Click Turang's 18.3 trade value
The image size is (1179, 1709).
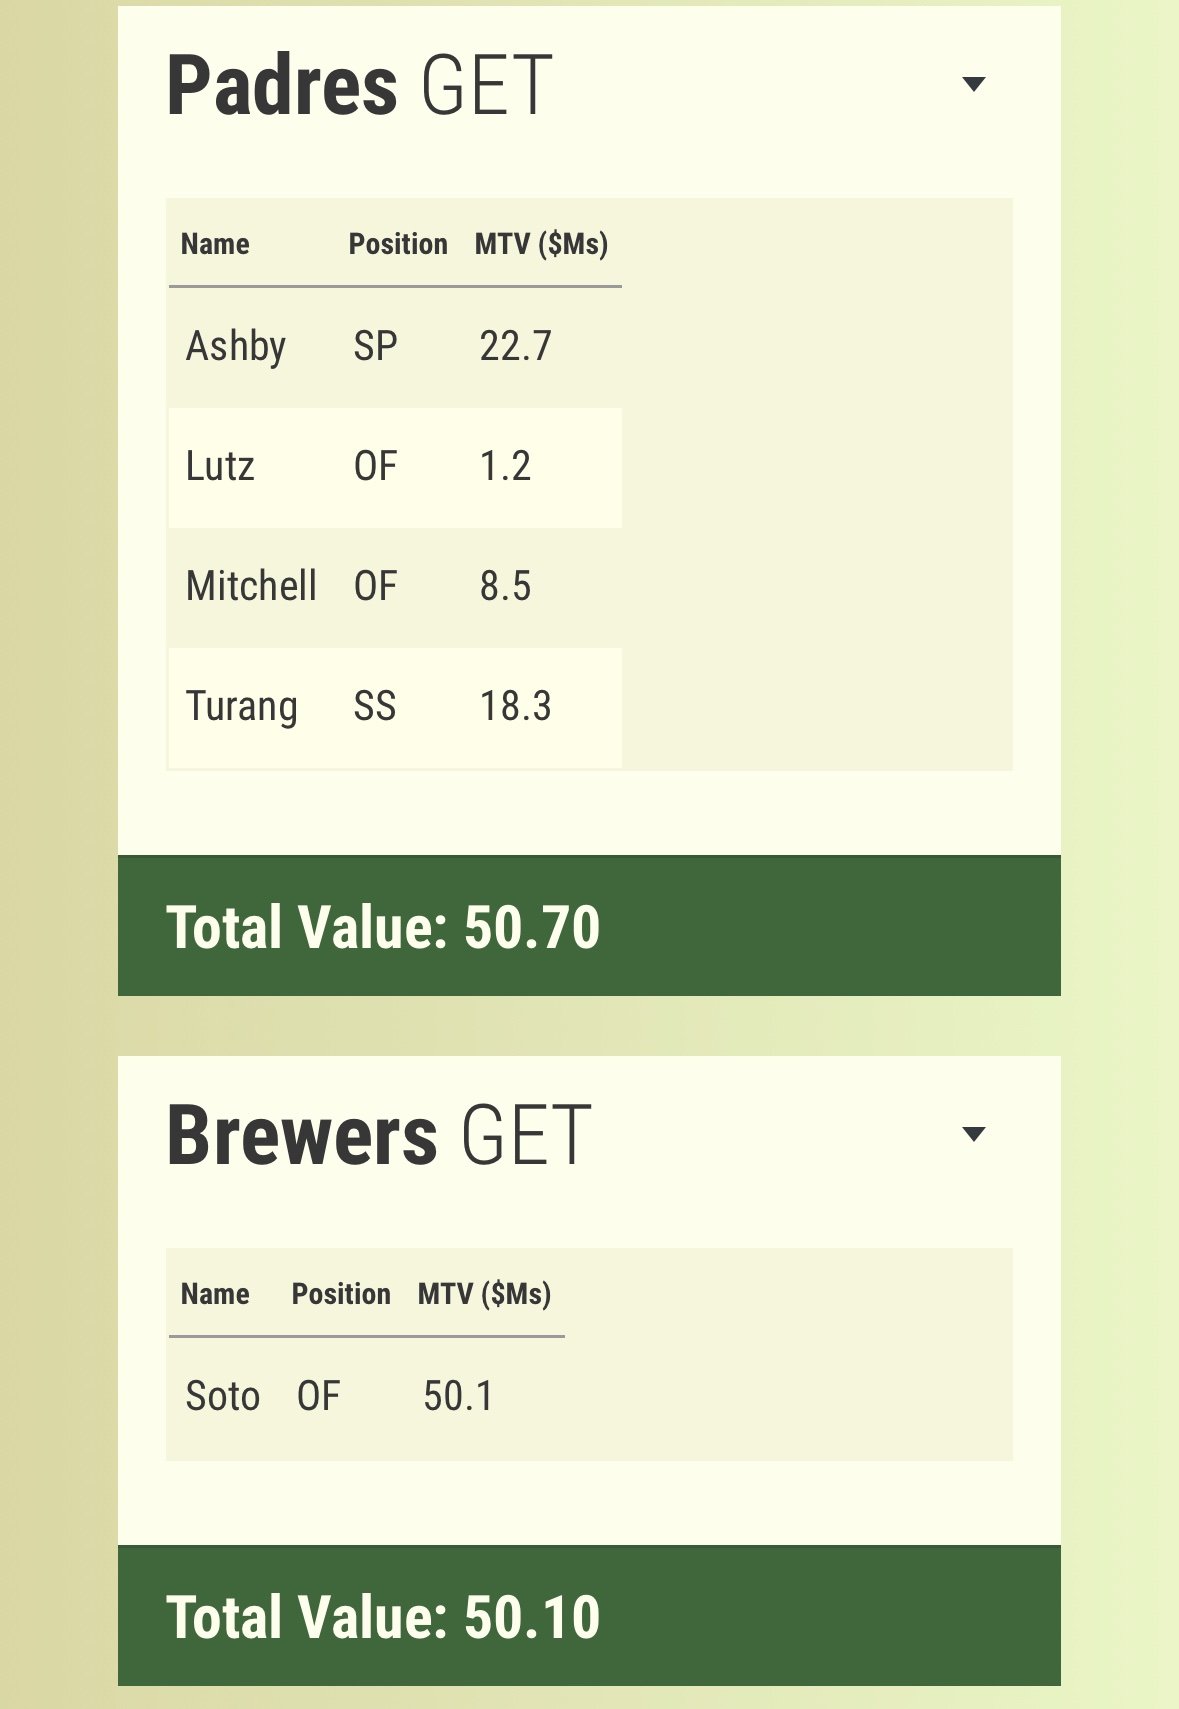point(515,706)
